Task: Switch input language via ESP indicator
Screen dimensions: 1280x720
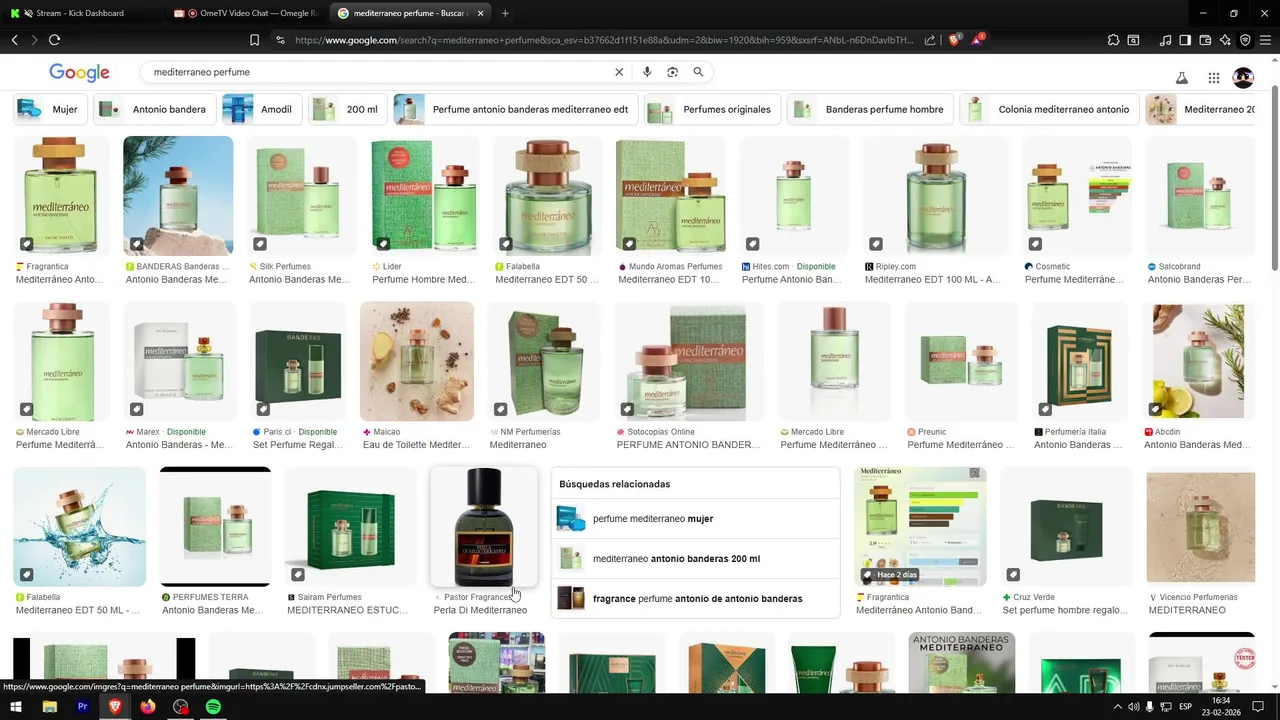Action: pyautogui.click(x=1186, y=707)
